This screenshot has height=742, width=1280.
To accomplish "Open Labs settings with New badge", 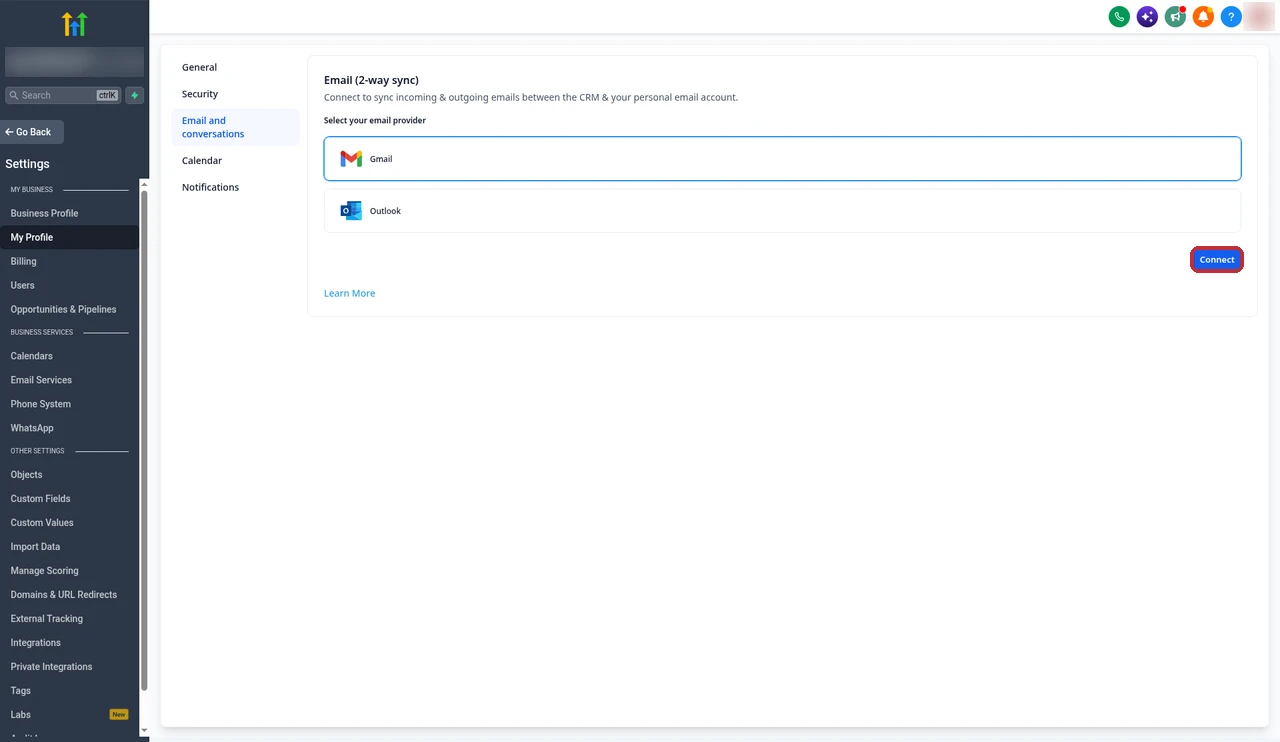I will pyautogui.click(x=70, y=714).
